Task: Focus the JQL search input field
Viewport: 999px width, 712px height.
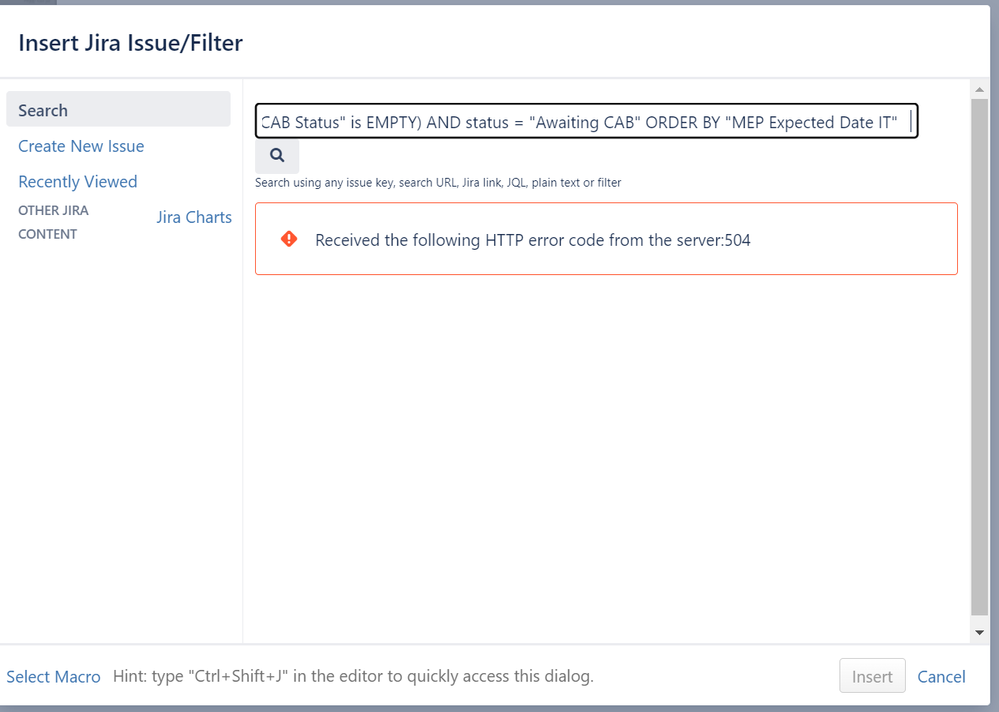Action: tap(586, 121)
